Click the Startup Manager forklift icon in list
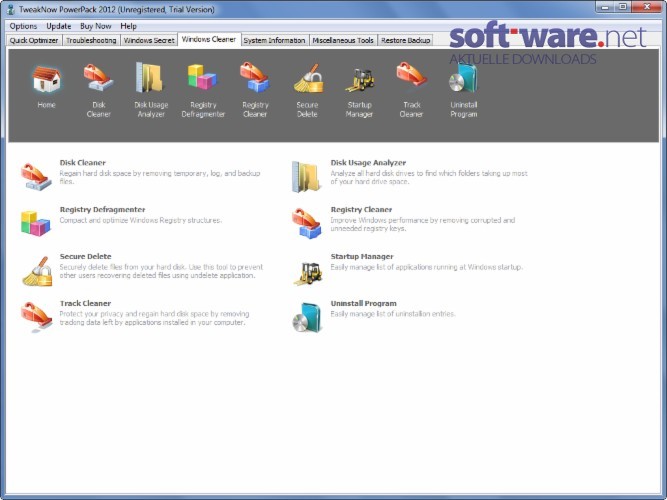Viewport: 667px width, 500px height. (308, 274)
